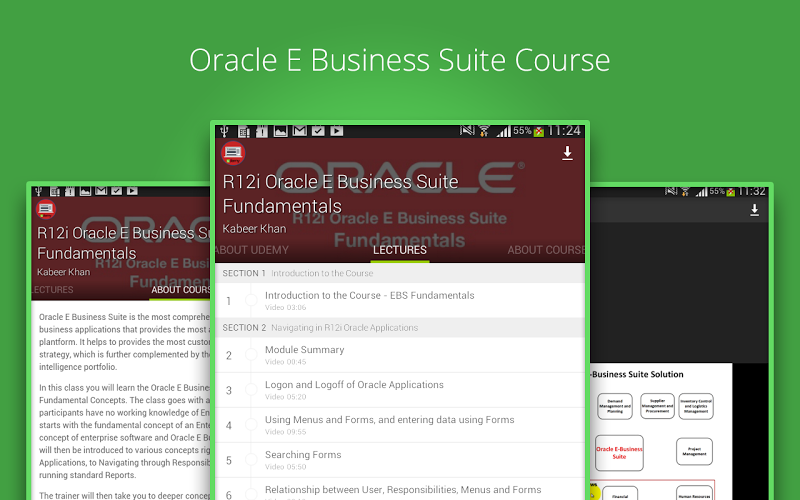This screenshot has height=500, width=800.
Task: Tap battery icon in right phone status bar
Action: tap(731, 192)
